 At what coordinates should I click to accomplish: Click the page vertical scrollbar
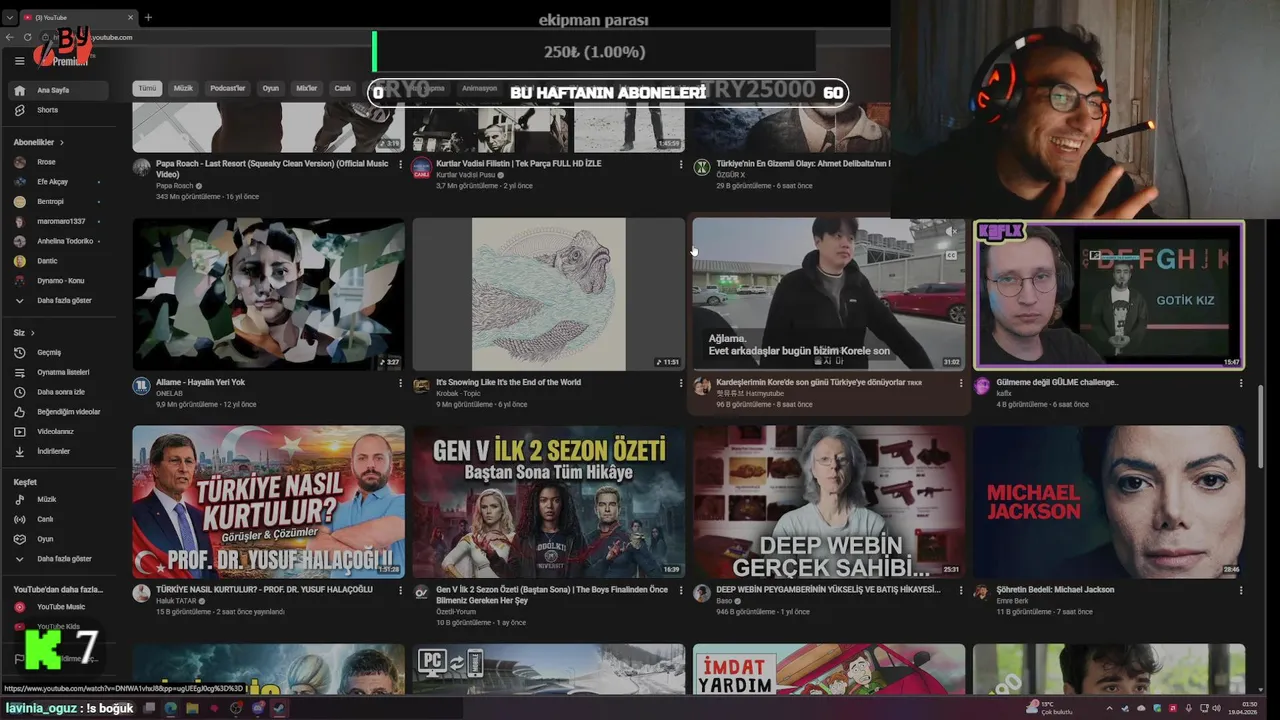1260,425
